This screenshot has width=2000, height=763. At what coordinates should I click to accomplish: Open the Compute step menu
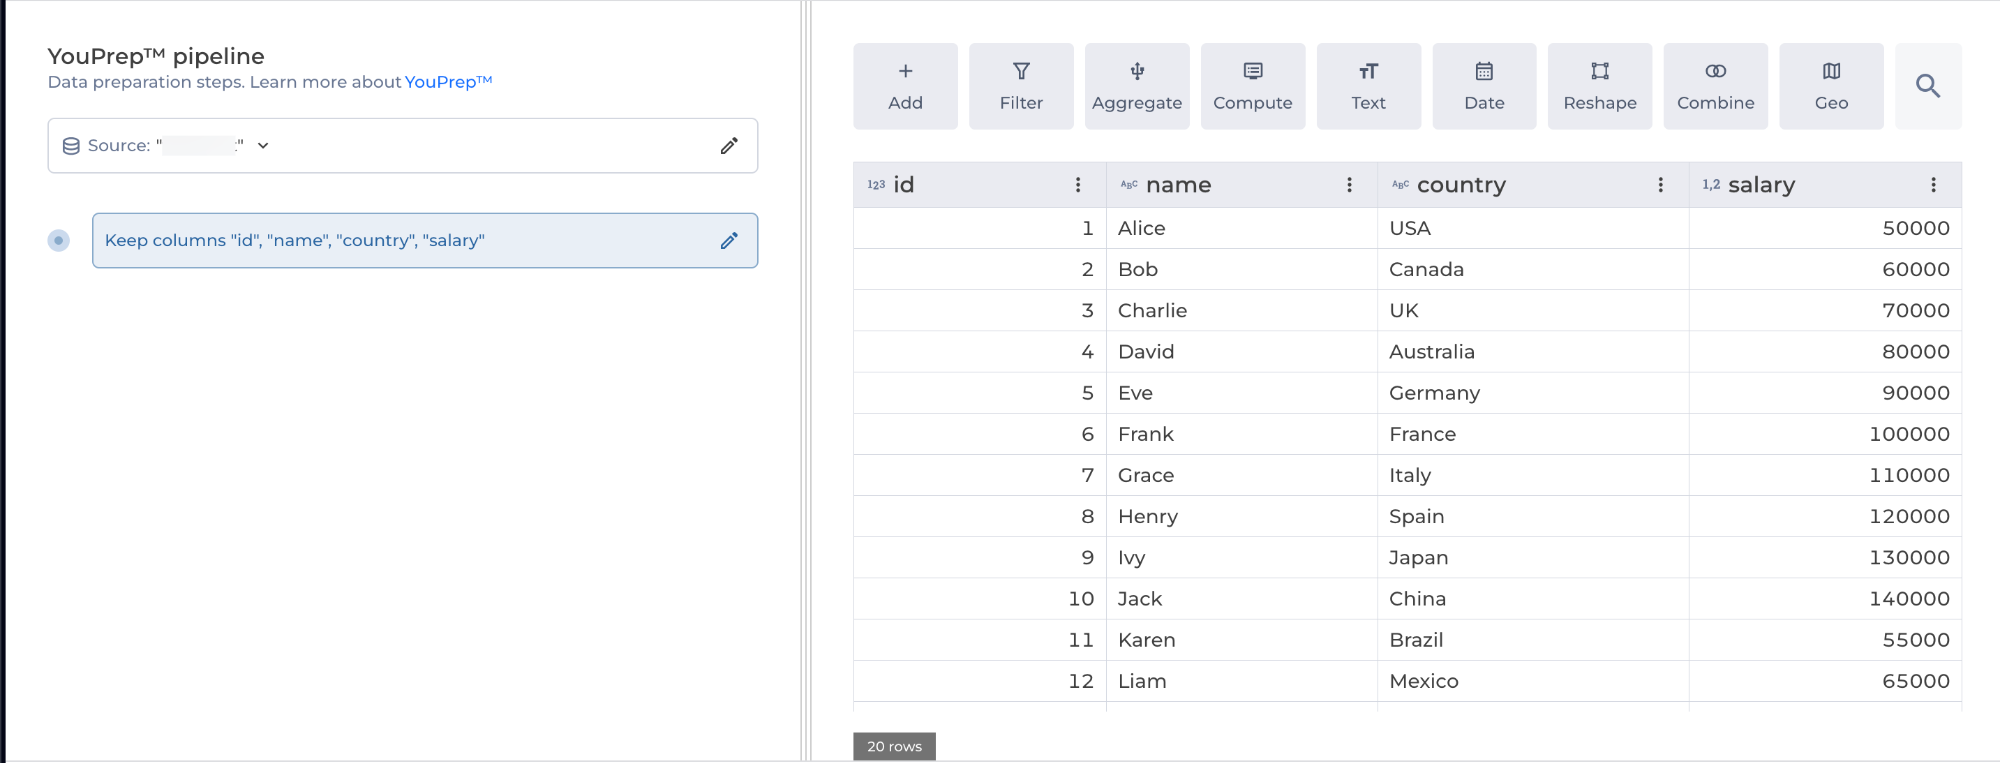(x=1253, y=86)
